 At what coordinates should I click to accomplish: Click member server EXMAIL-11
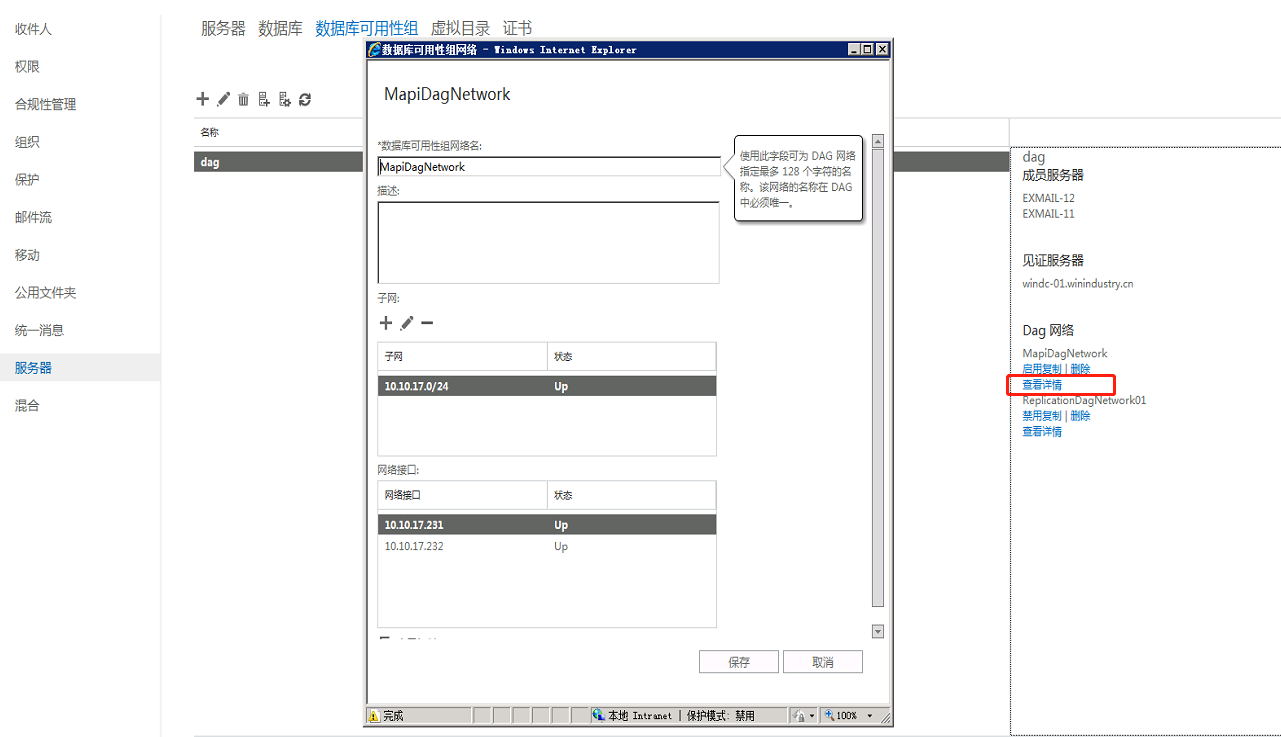[x=1048, y=214]
